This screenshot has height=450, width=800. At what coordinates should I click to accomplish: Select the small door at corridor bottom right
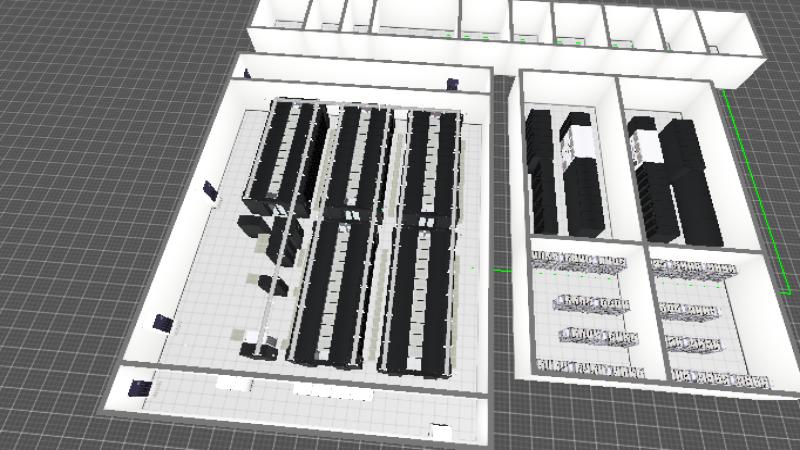pos(438,432)
